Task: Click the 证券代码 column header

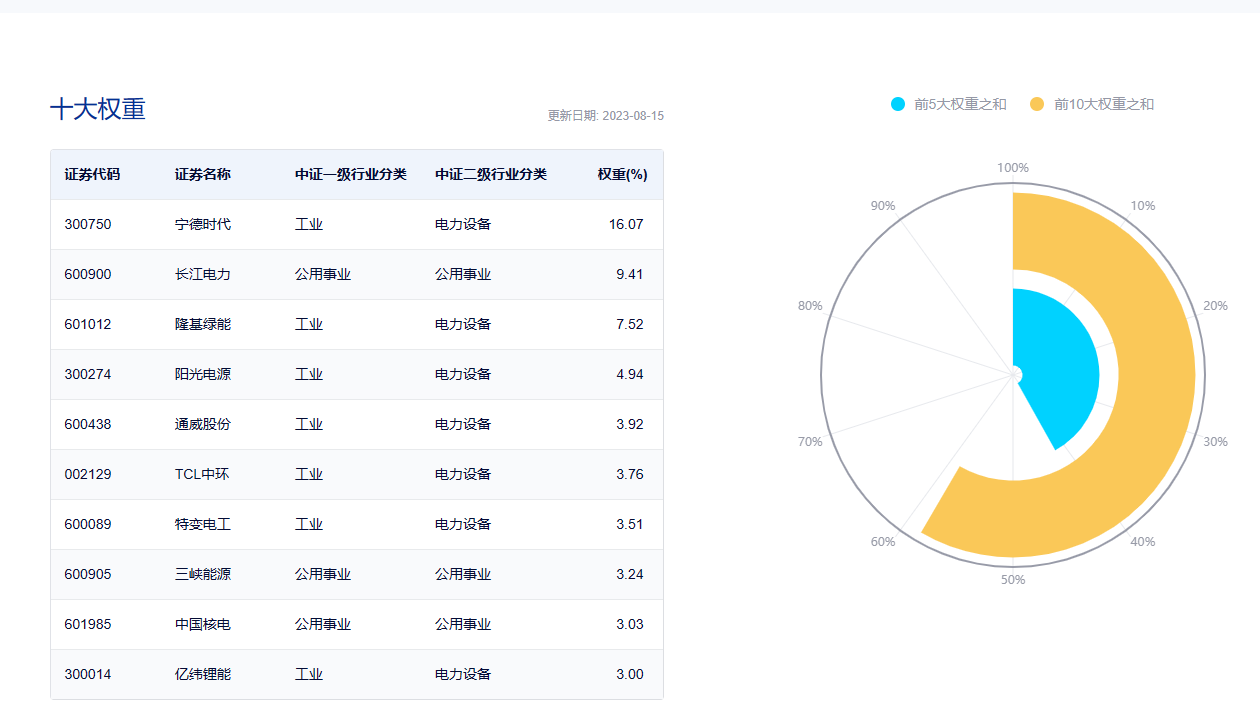Action: coord(92,174)
